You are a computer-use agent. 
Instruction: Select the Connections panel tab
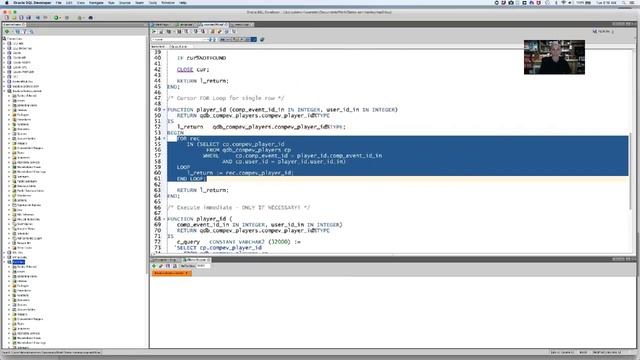coord(13,24)
